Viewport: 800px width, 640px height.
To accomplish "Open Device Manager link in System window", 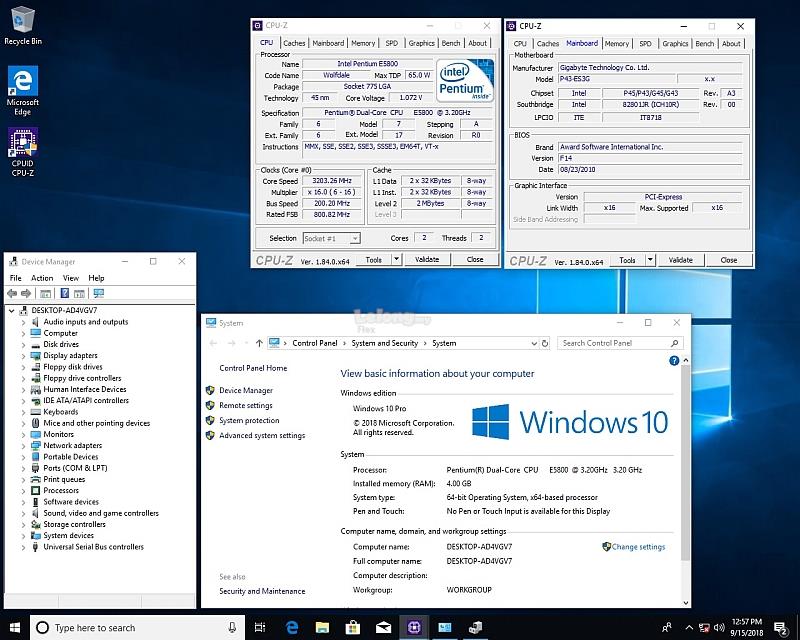I will pos(246,390).
